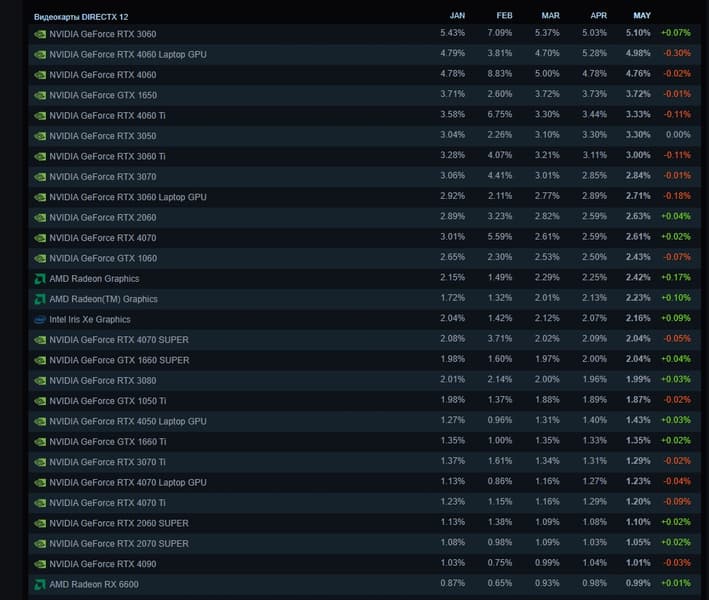Select the MAY column header
This screenshot has width=709, height=600.
pyautogui.click(x=642, y=16)
